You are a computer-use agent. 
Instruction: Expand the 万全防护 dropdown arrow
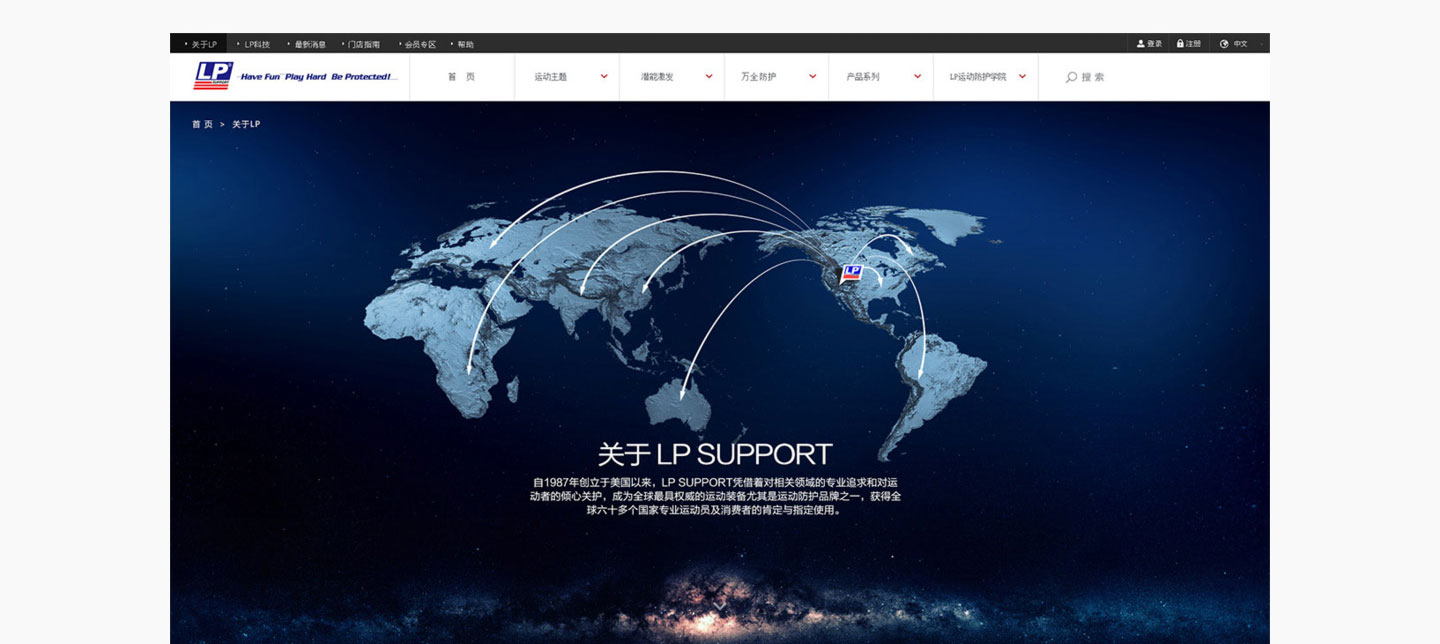813,77
